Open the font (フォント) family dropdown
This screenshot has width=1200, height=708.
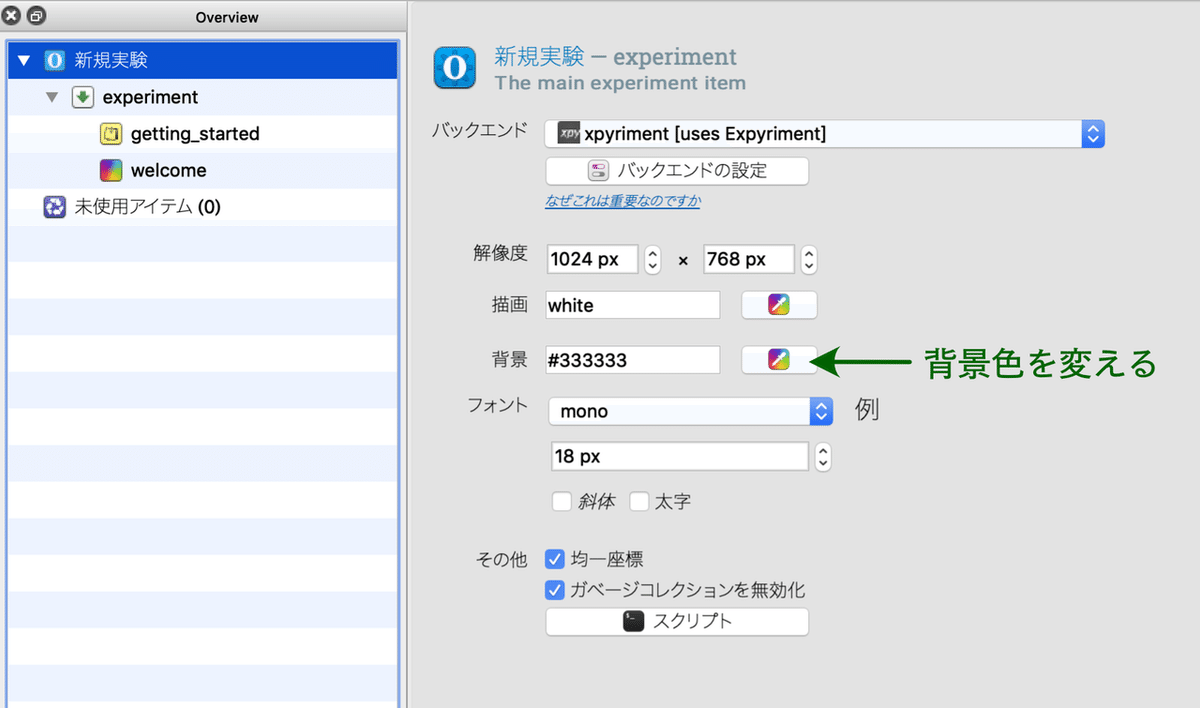690,411
